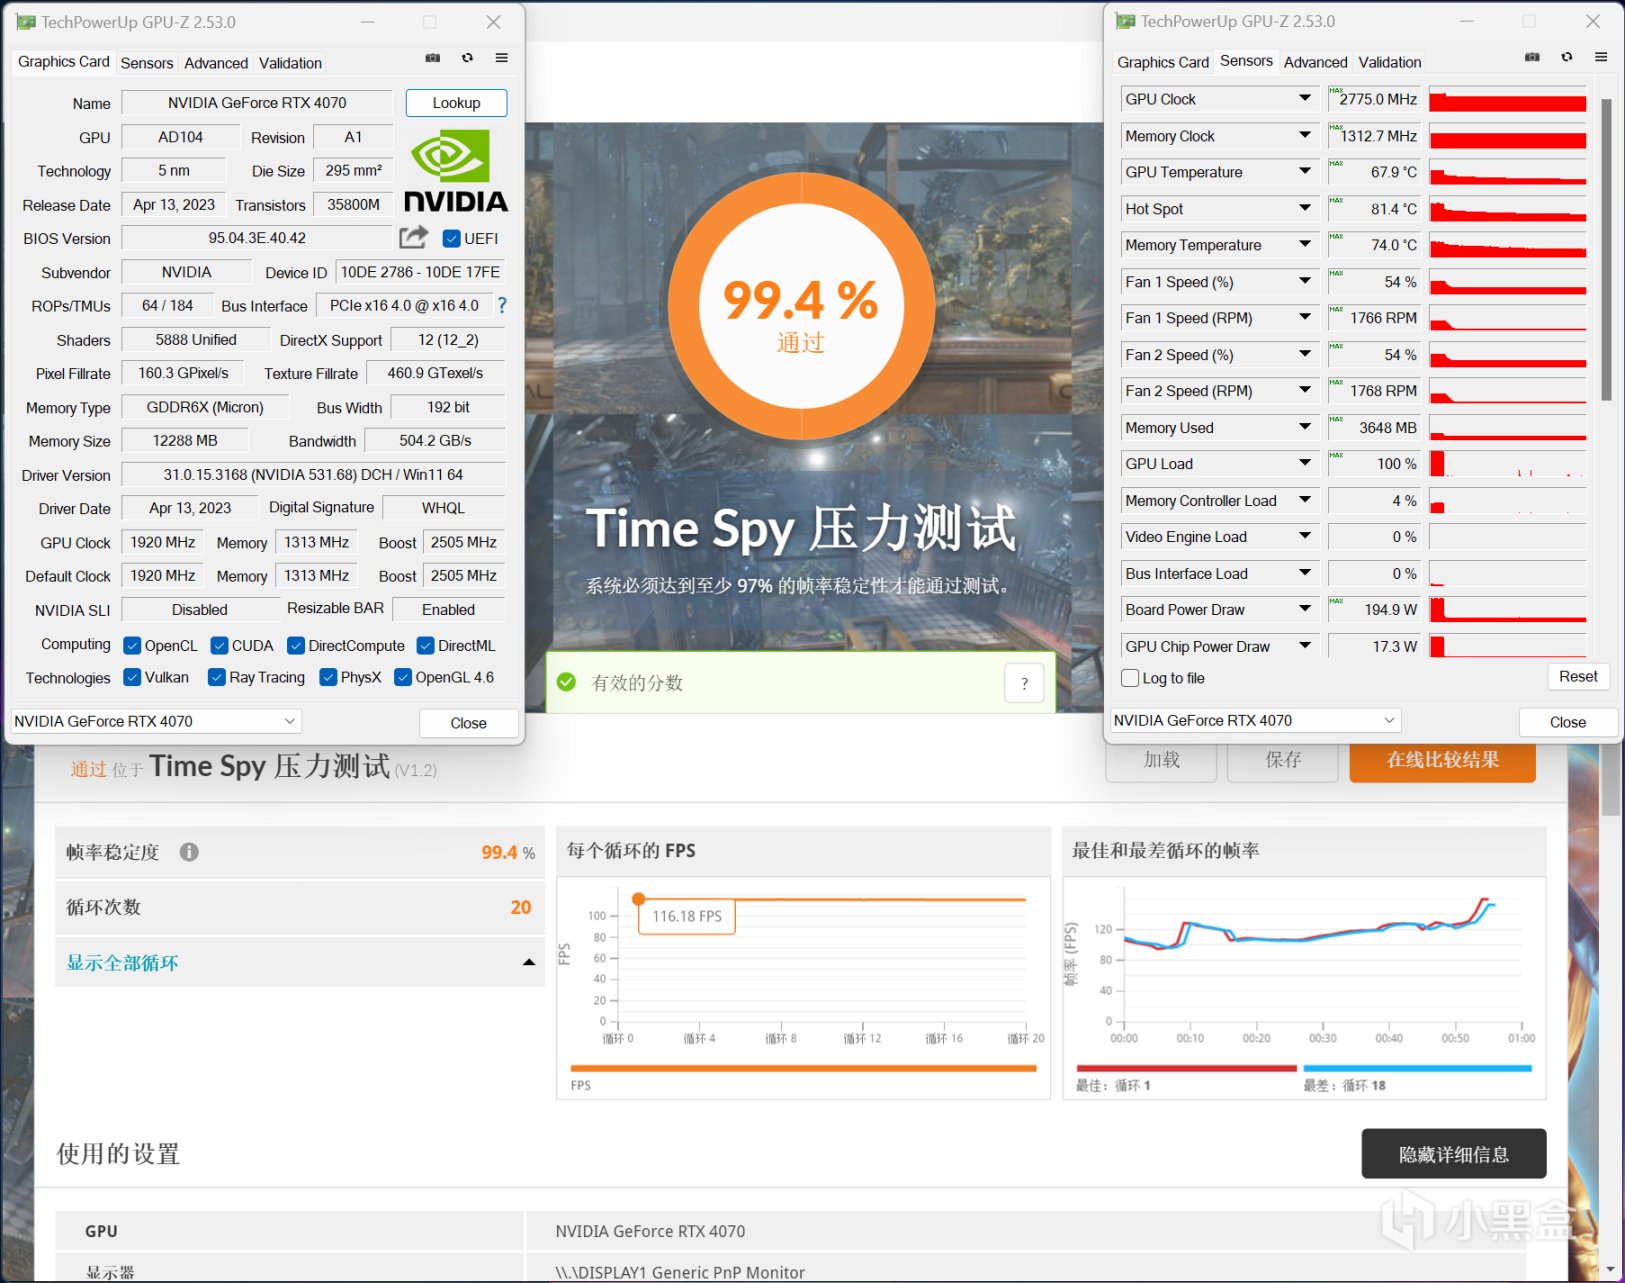
Task: Click the orange 在线比较结果 button
Action: pyautogui.click(x=1442, y=760)
